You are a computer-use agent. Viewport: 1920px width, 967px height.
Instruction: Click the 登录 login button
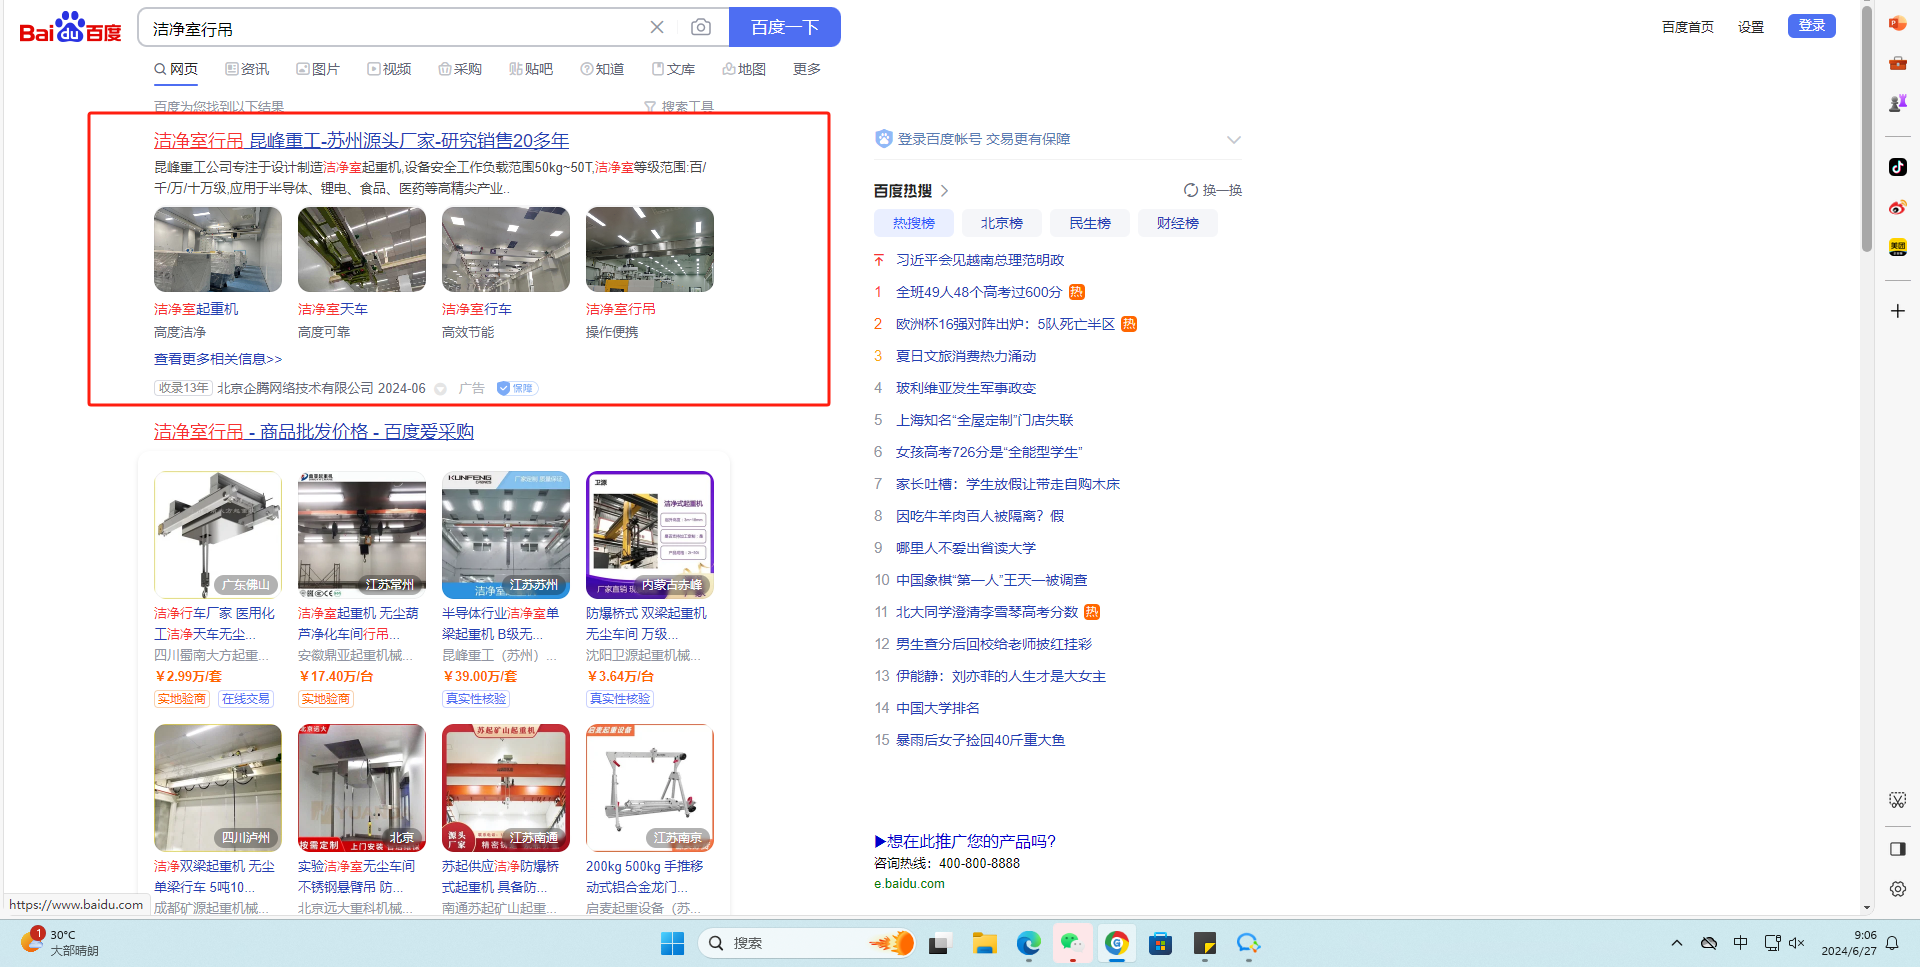(x=1811, y=26)
